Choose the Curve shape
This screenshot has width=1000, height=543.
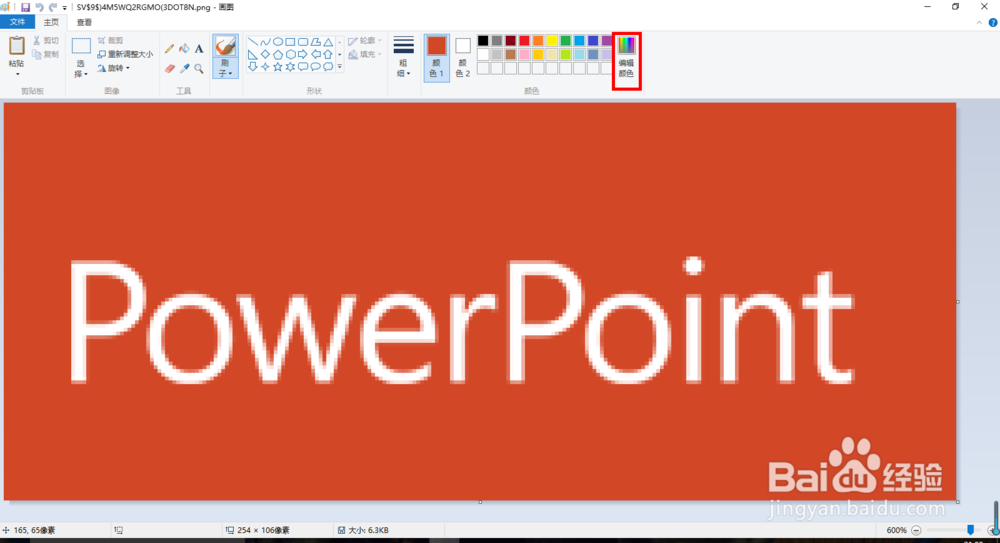(x=265, y=42)
